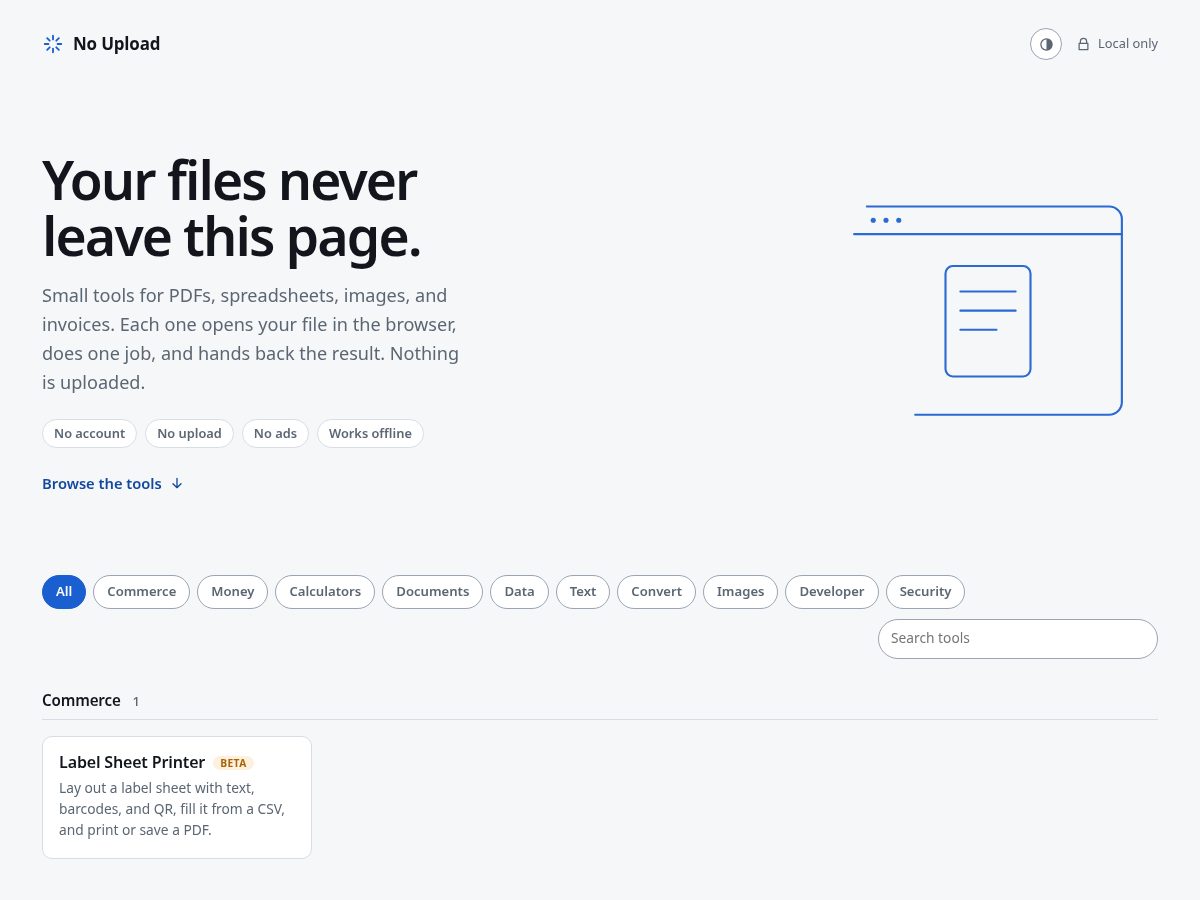This screenshot has width=1200, height=900.
Task: Click the No upload pill
Action: 189,434
